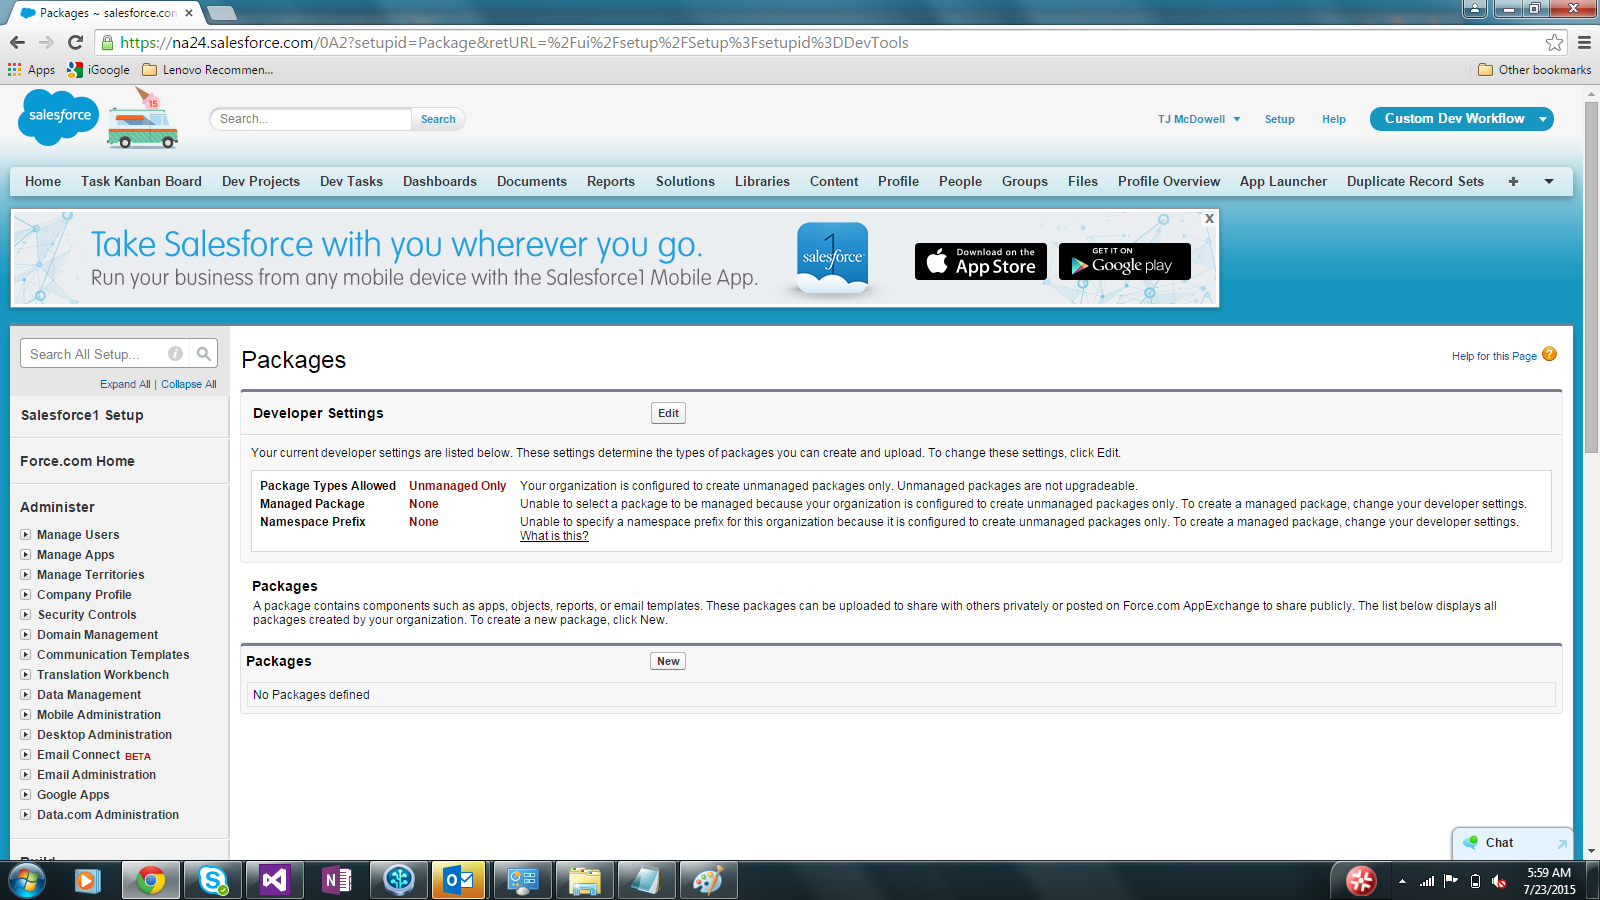Open Reports tab
The height and width of the screenshot is (900, 1600).
pyautogui.click(x=611, y=181)
